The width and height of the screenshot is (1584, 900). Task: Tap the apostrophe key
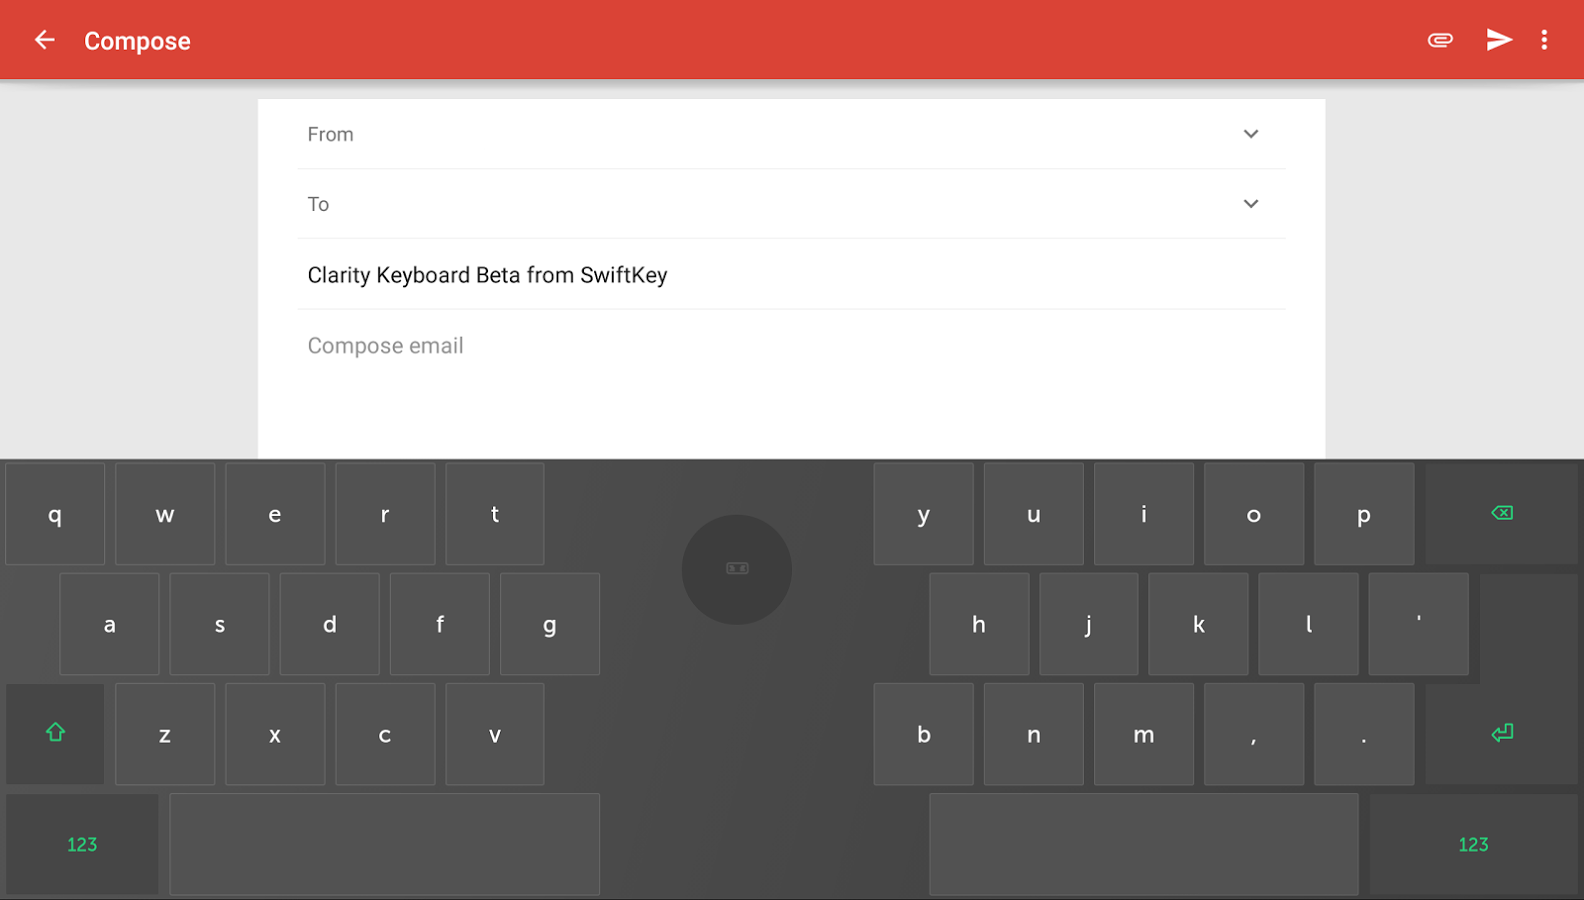[1419, 624]
